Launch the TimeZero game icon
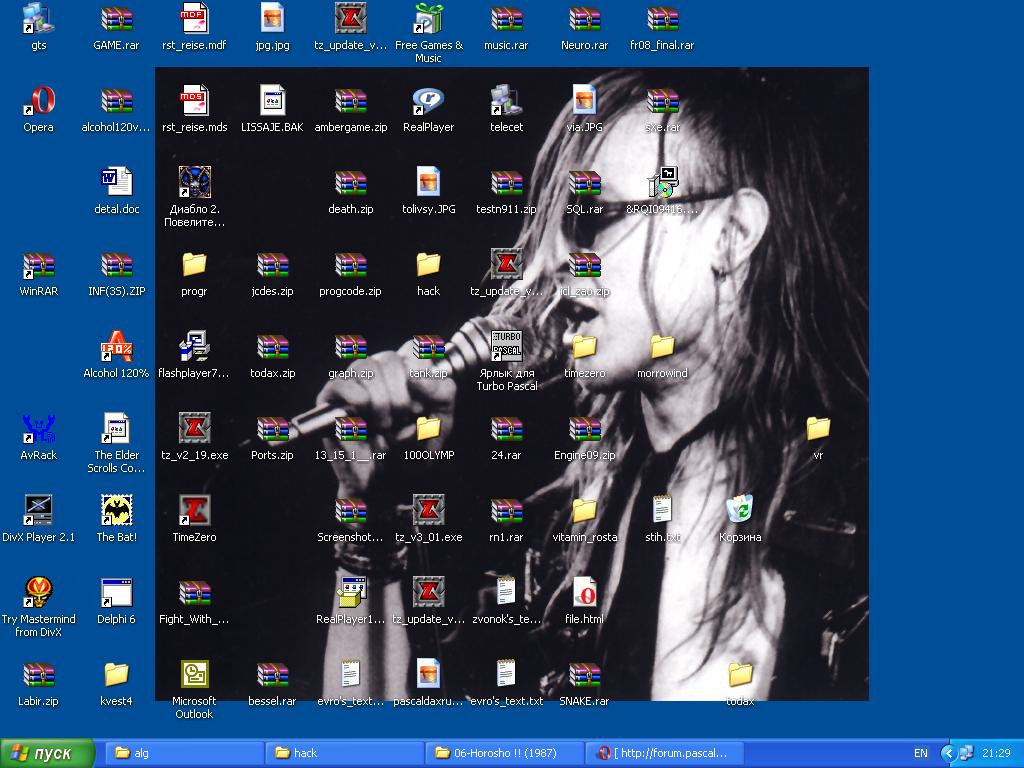Viewport: 1024px width, 768px height. 194,511
